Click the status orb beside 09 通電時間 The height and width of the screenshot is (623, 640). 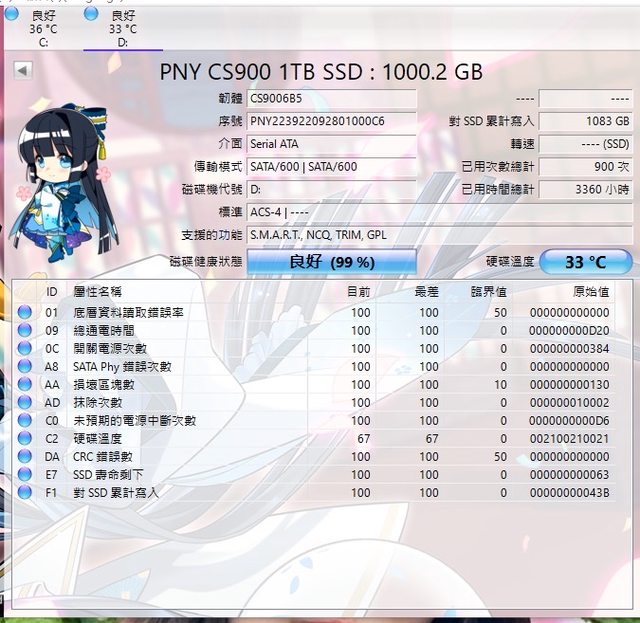click(25, 330)
